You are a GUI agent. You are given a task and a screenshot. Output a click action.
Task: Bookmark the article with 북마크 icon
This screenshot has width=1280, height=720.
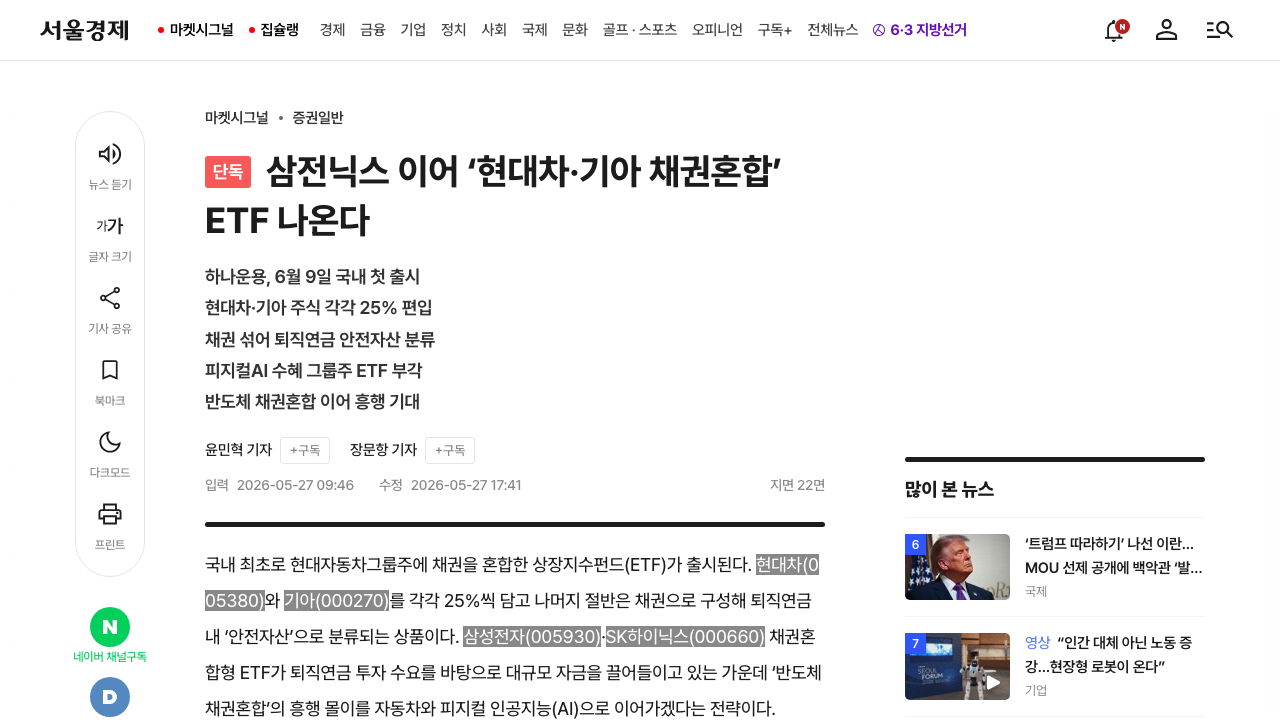point(110,370)
